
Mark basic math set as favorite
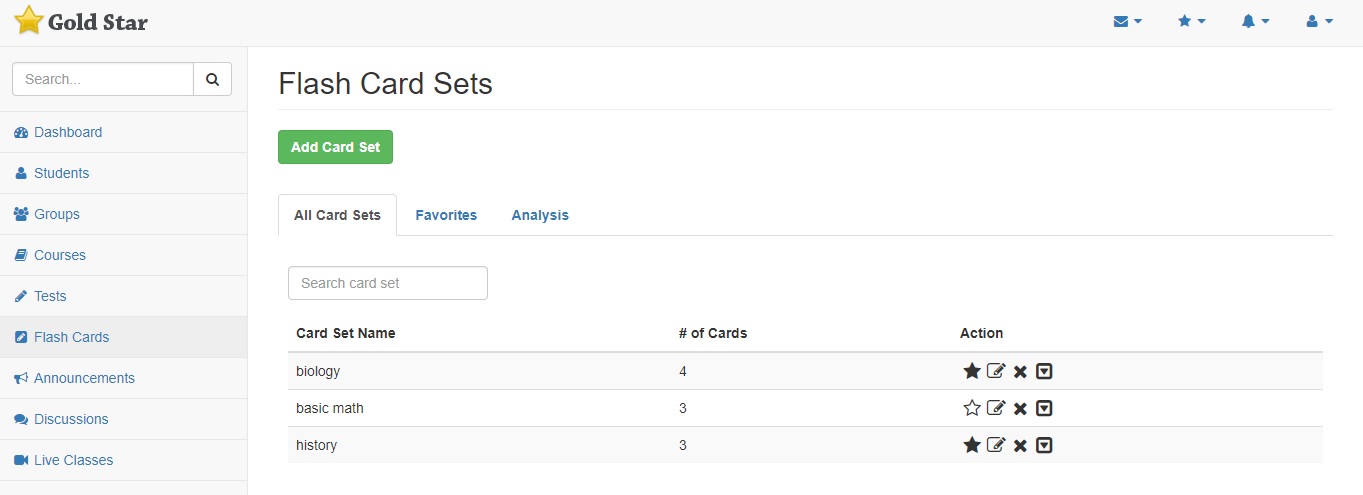click(972, 408)
